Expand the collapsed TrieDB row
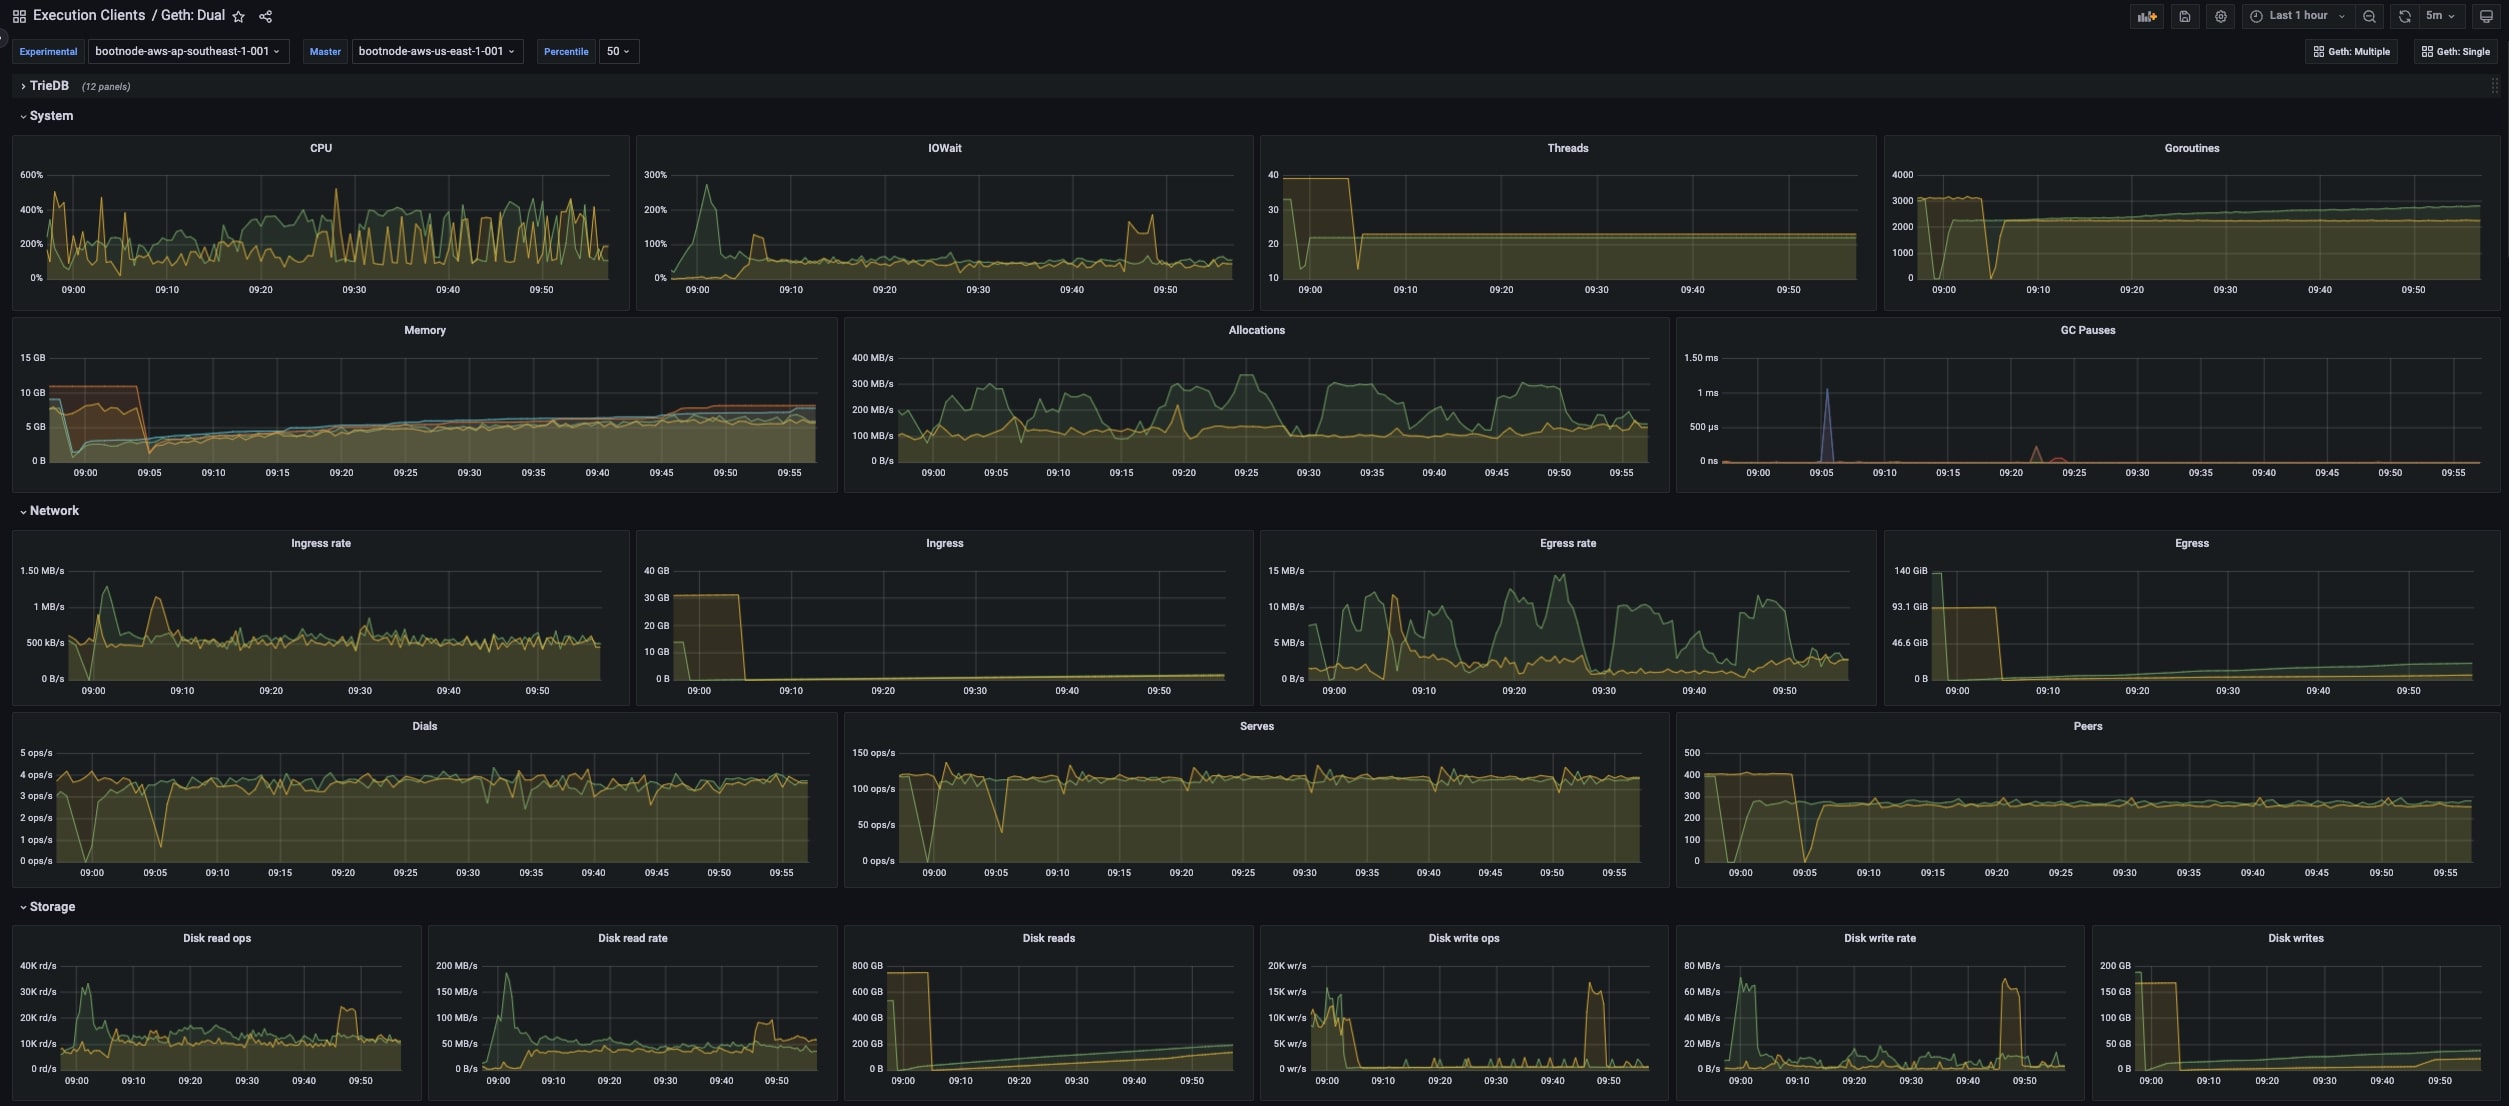 [x=48, y=86]
